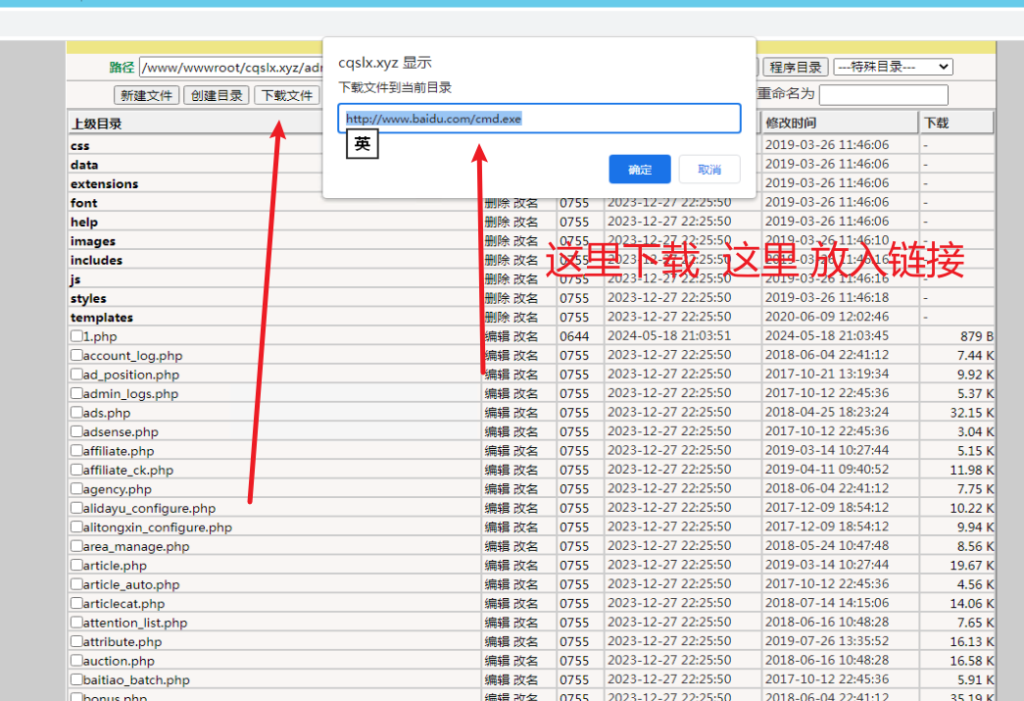Check the box beside article.php
The width and height of the screenshot is (1024, 701).
76,565
